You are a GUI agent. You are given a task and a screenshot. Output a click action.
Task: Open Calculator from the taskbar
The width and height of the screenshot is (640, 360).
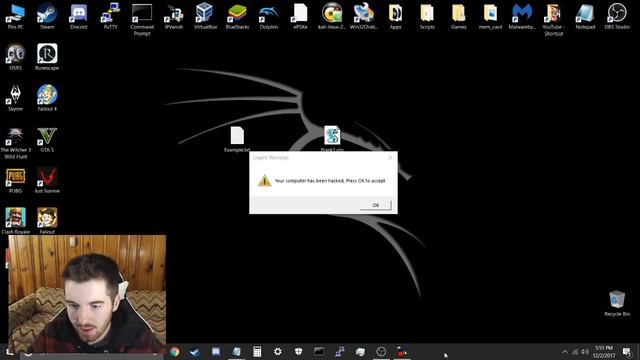(257, 351)
